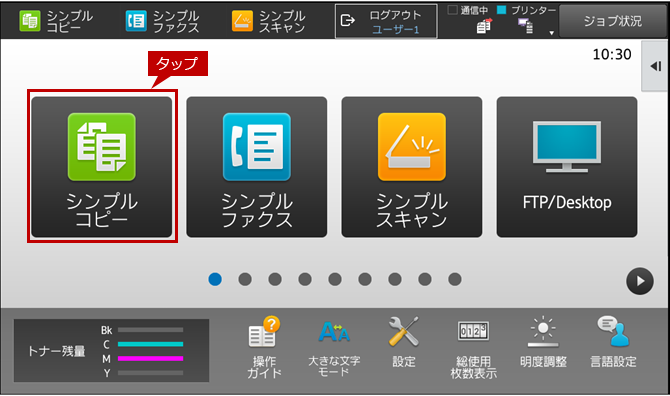The width and height of the screenshot is (670, 396).
Task: Open the 通信中 communication status icon
Action: 484,26
